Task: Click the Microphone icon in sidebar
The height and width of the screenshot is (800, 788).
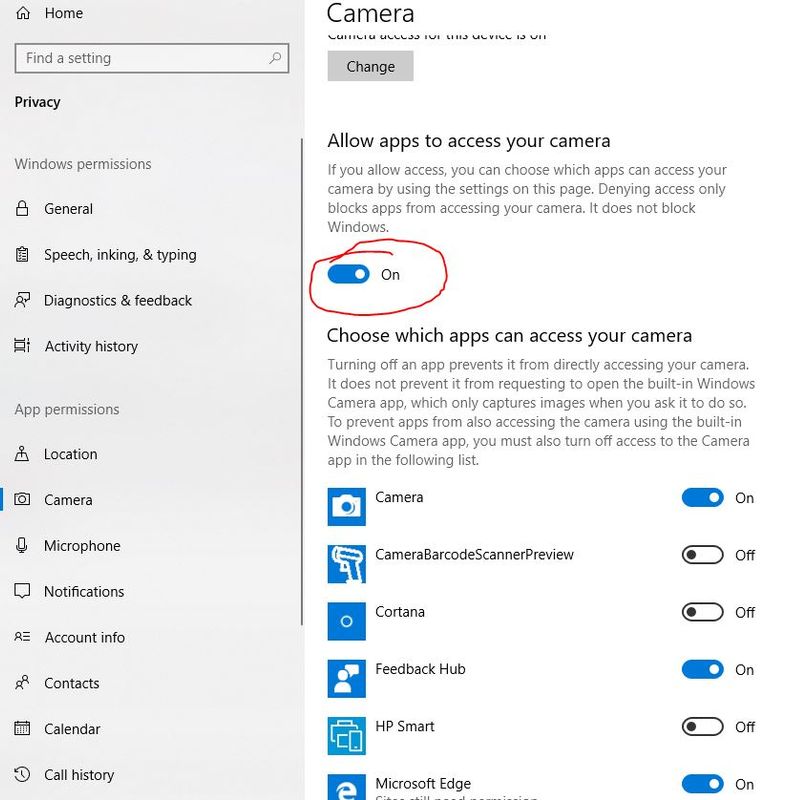Action: (22, 545)
